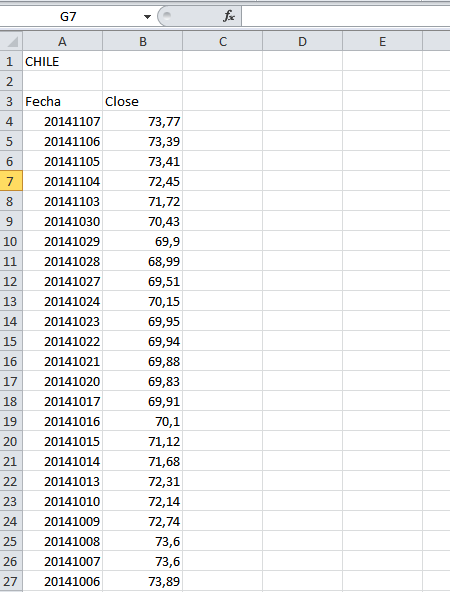Select column B header
450x592 pixels.
(143, 41)
